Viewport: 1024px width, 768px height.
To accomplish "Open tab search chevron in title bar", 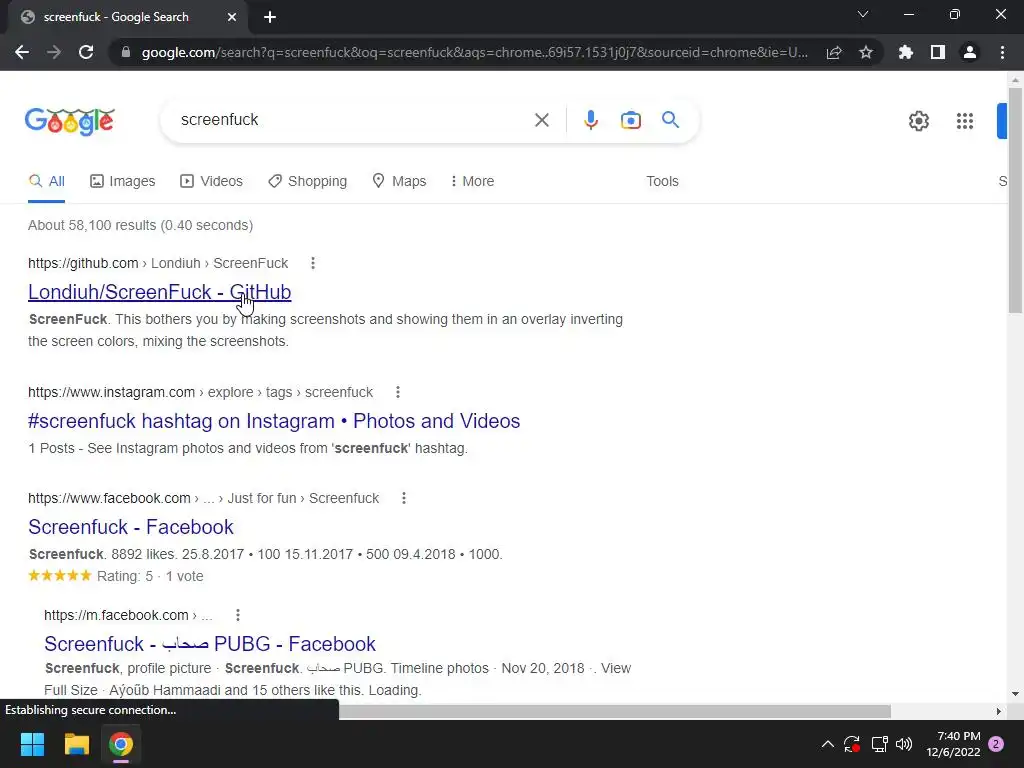I will point(863,14).
